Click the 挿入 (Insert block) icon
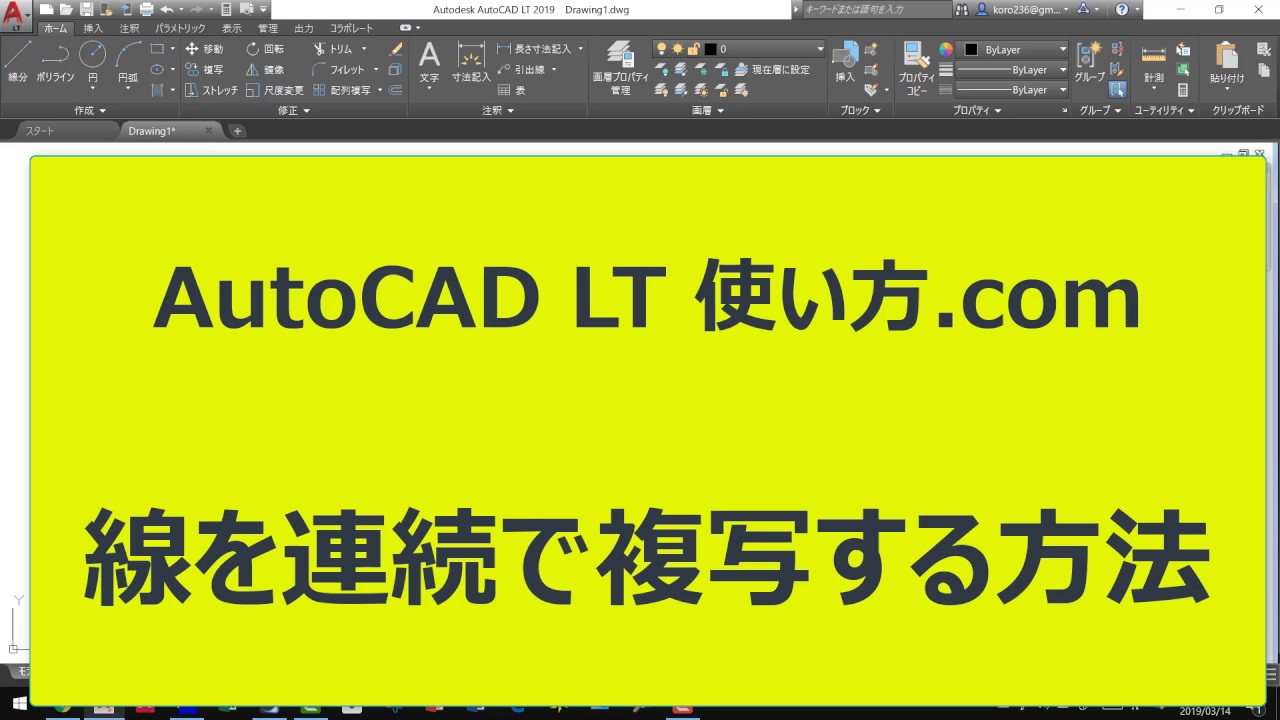This screenshot has width=1280, height=720. pos(846,62)
